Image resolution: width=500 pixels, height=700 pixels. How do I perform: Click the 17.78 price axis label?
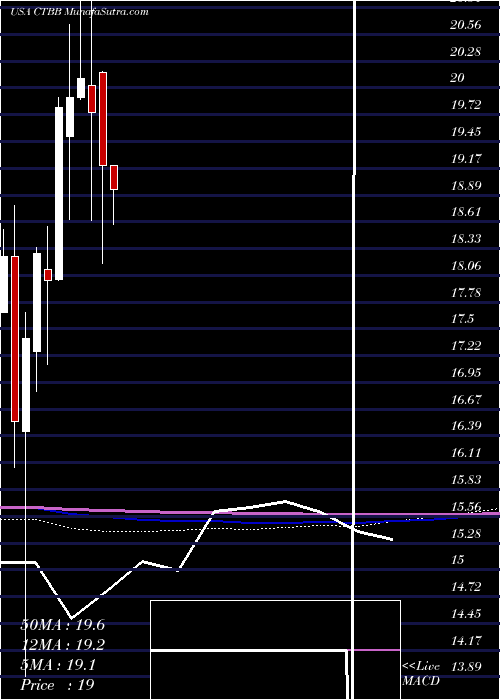pos(466,292)
